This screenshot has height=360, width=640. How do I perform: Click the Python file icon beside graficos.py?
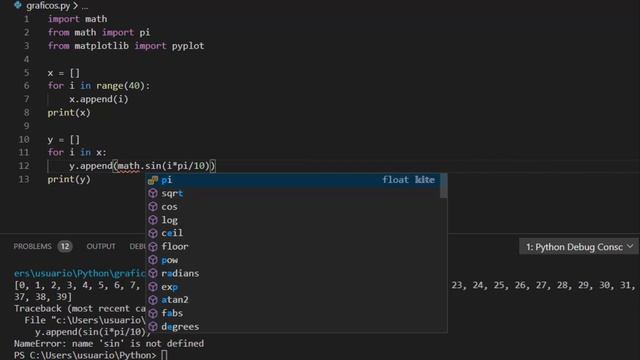pos(18,5)
